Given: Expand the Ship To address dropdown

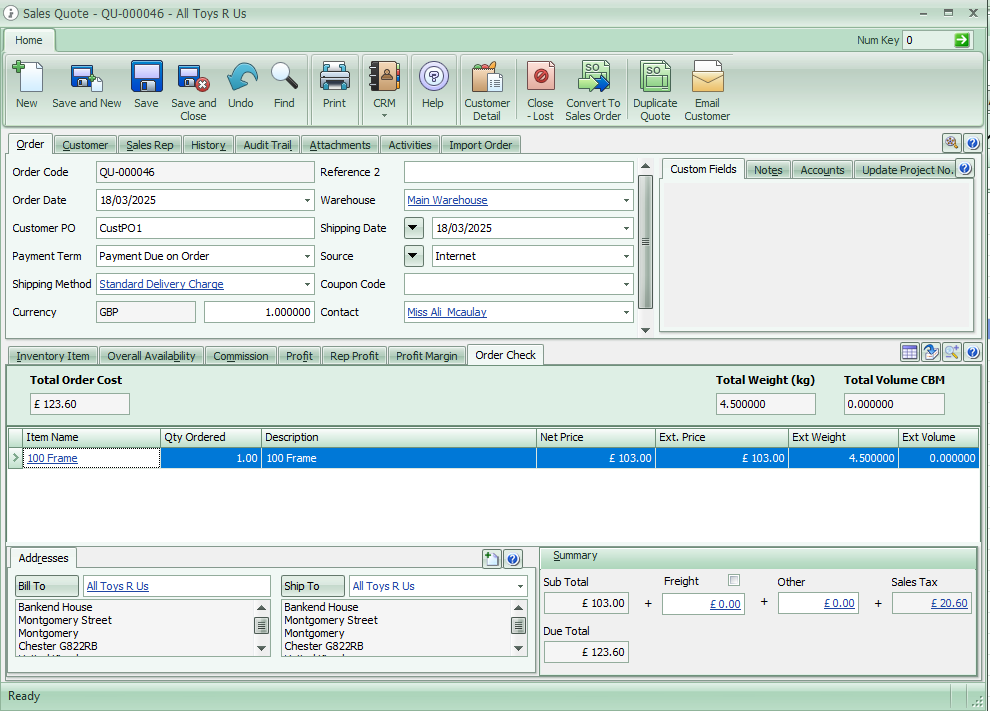Looking at the screenshot, I should pyautogui.click(x=519, y=586).
